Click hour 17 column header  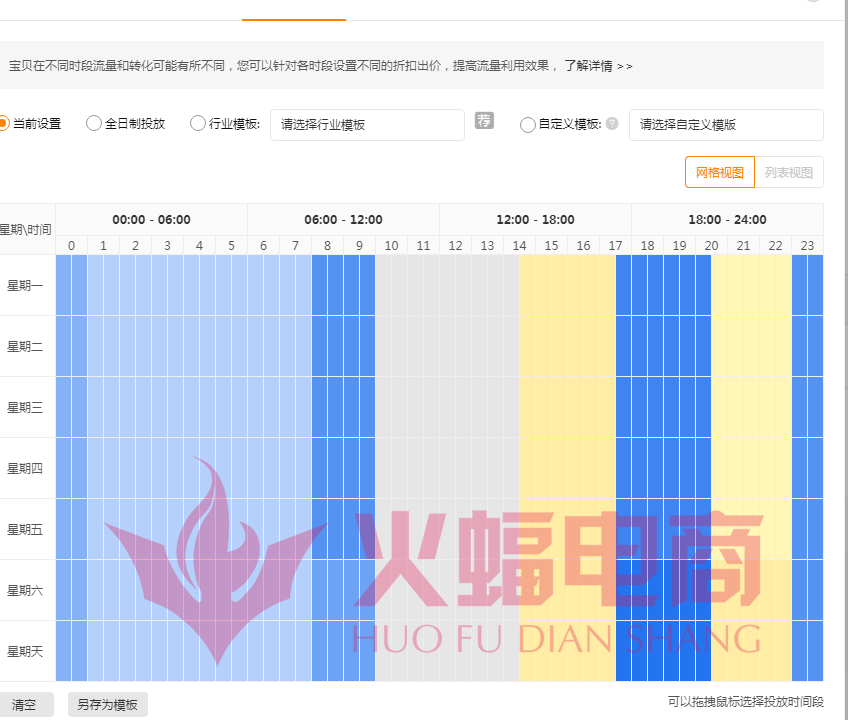(x=615, y=246)
